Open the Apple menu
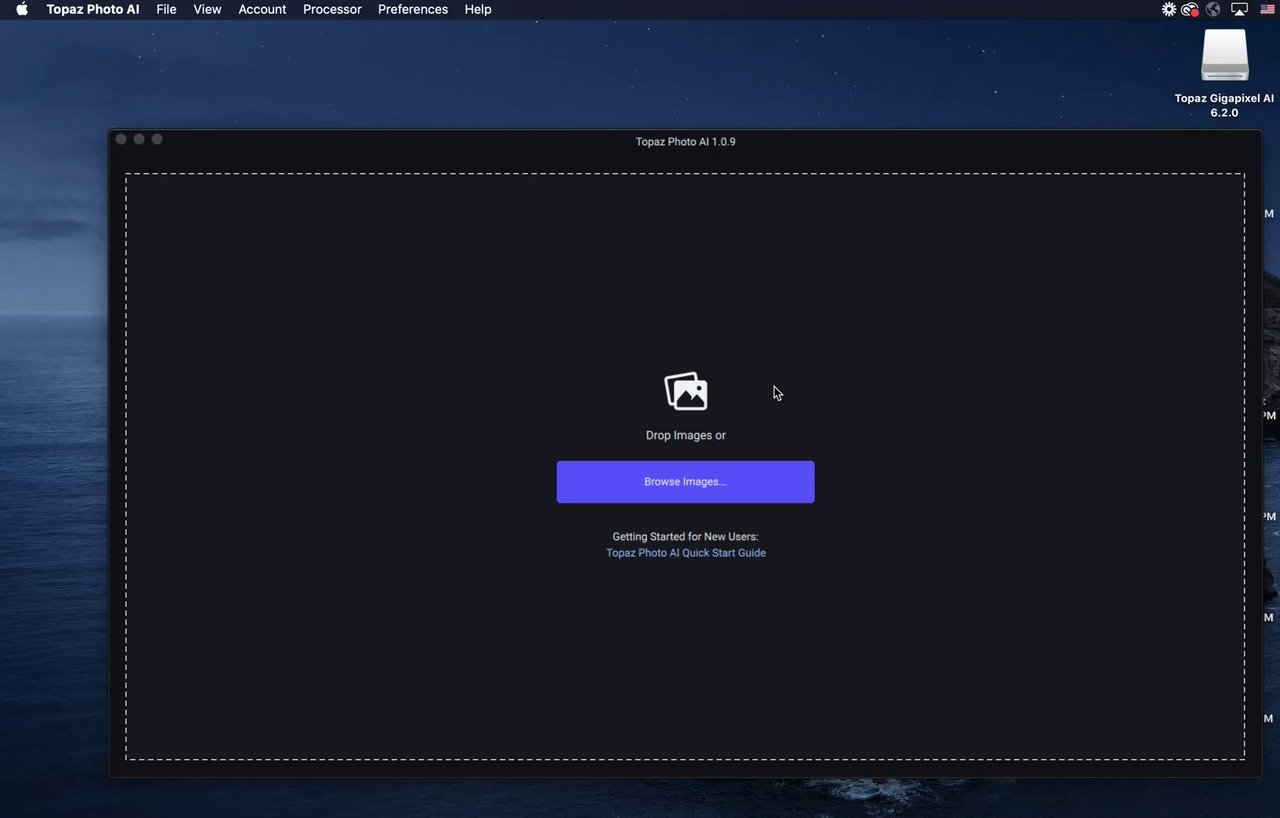1280x818 pixels. 22,9
